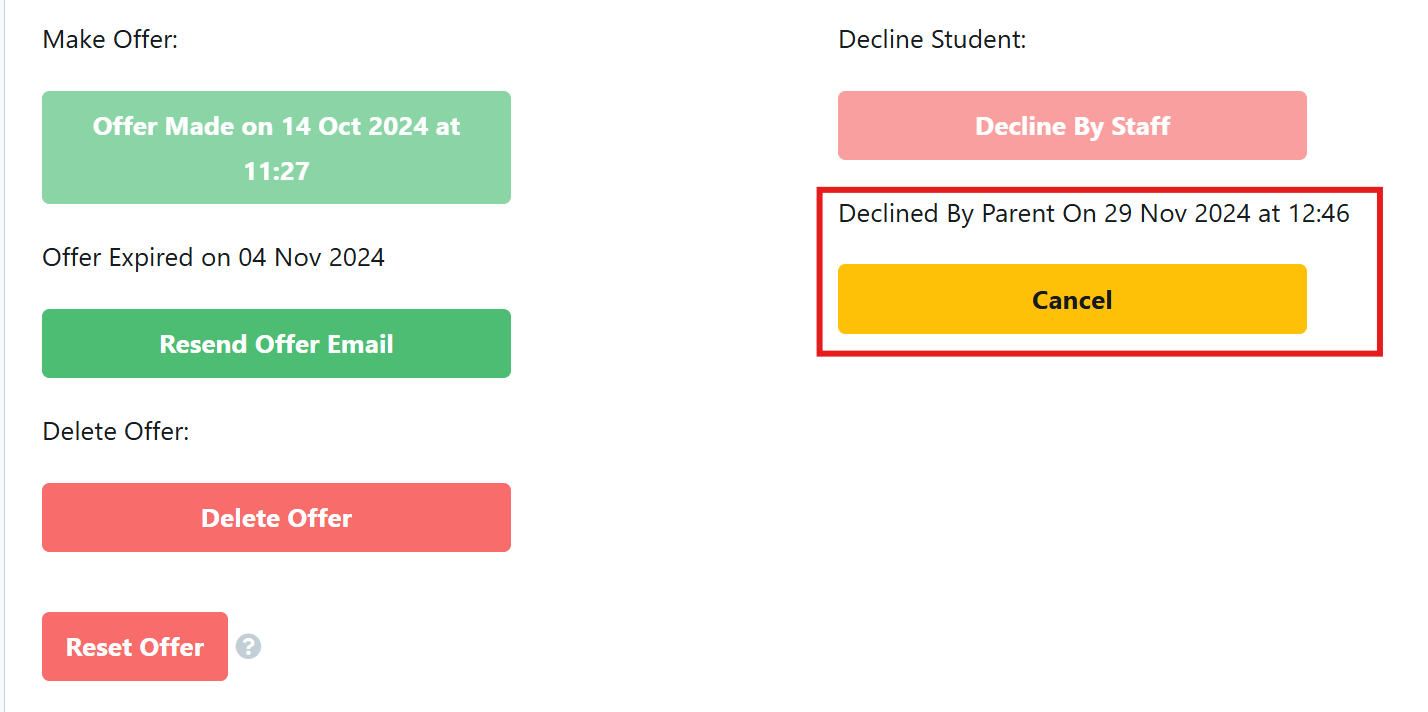1428x712 pixels.
Task: Click Declined By Parent status text
Action: [1093, 213]
